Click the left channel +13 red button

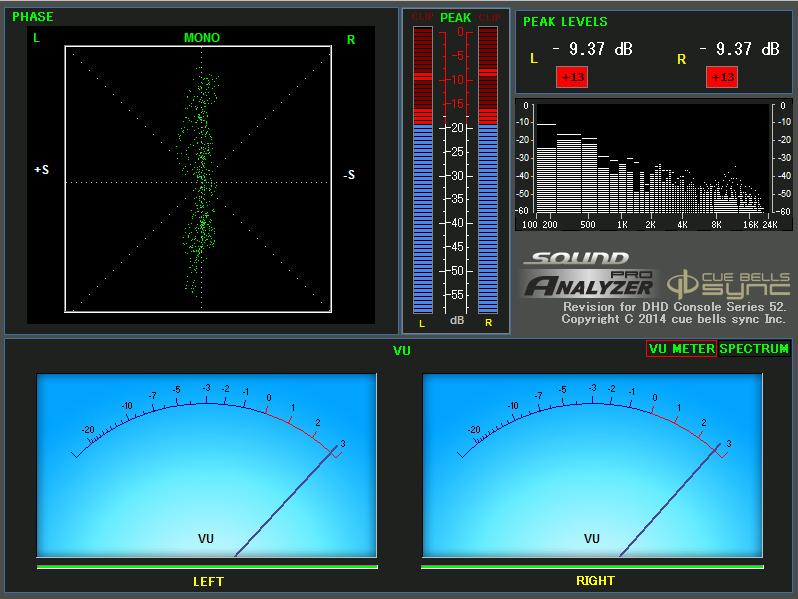[x=574, y=78]
